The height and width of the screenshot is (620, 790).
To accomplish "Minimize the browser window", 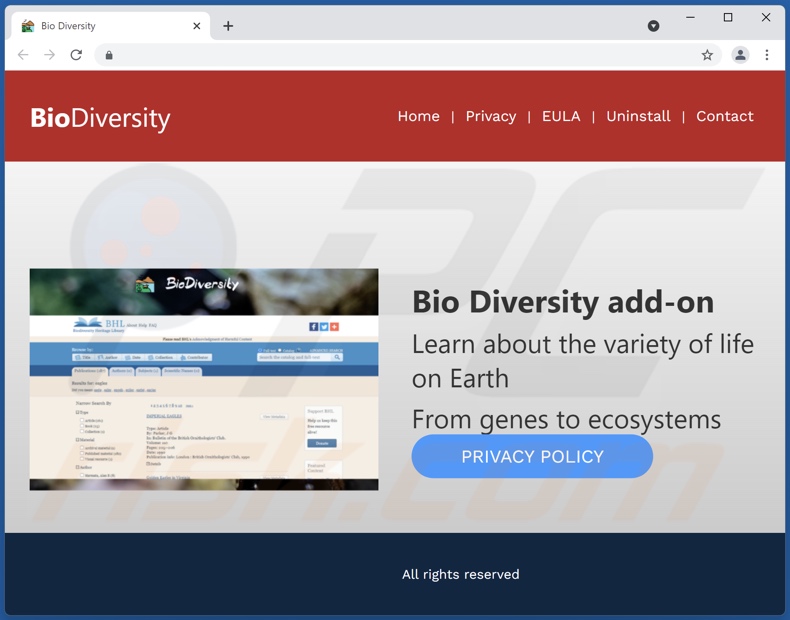I will (690, 18).
